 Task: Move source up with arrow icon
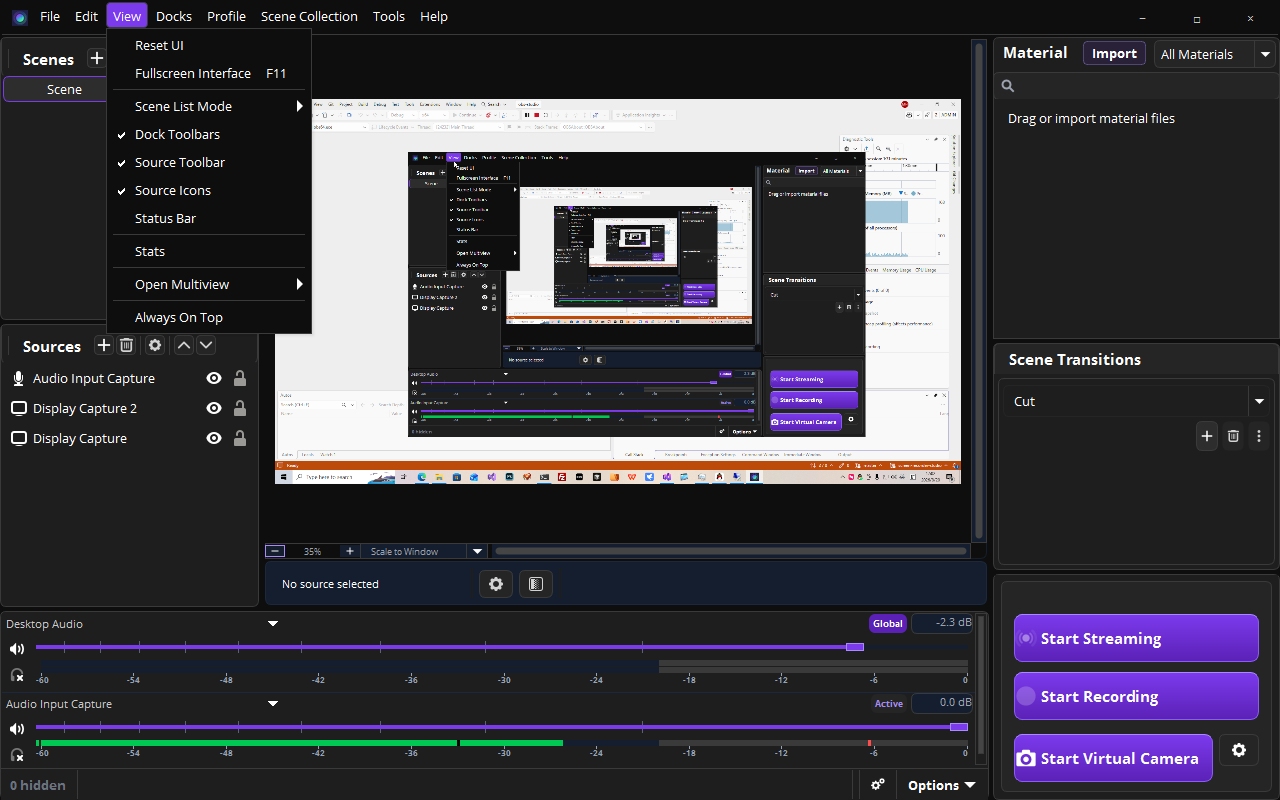184,345
